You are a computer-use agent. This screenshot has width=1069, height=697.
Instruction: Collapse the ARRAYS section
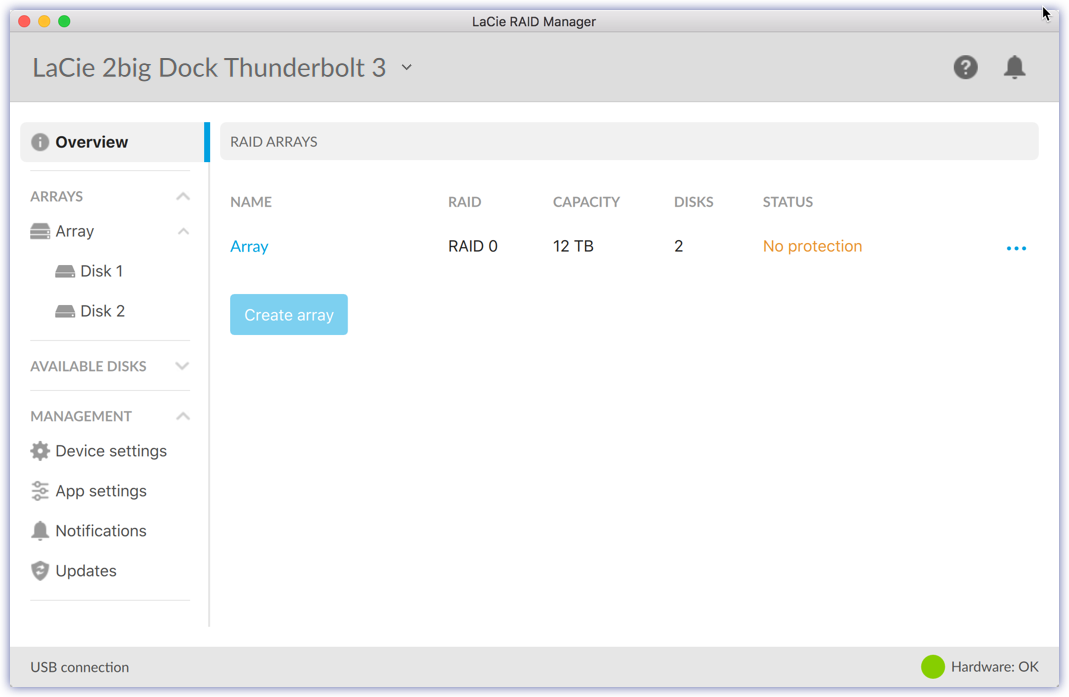point(183,197)
